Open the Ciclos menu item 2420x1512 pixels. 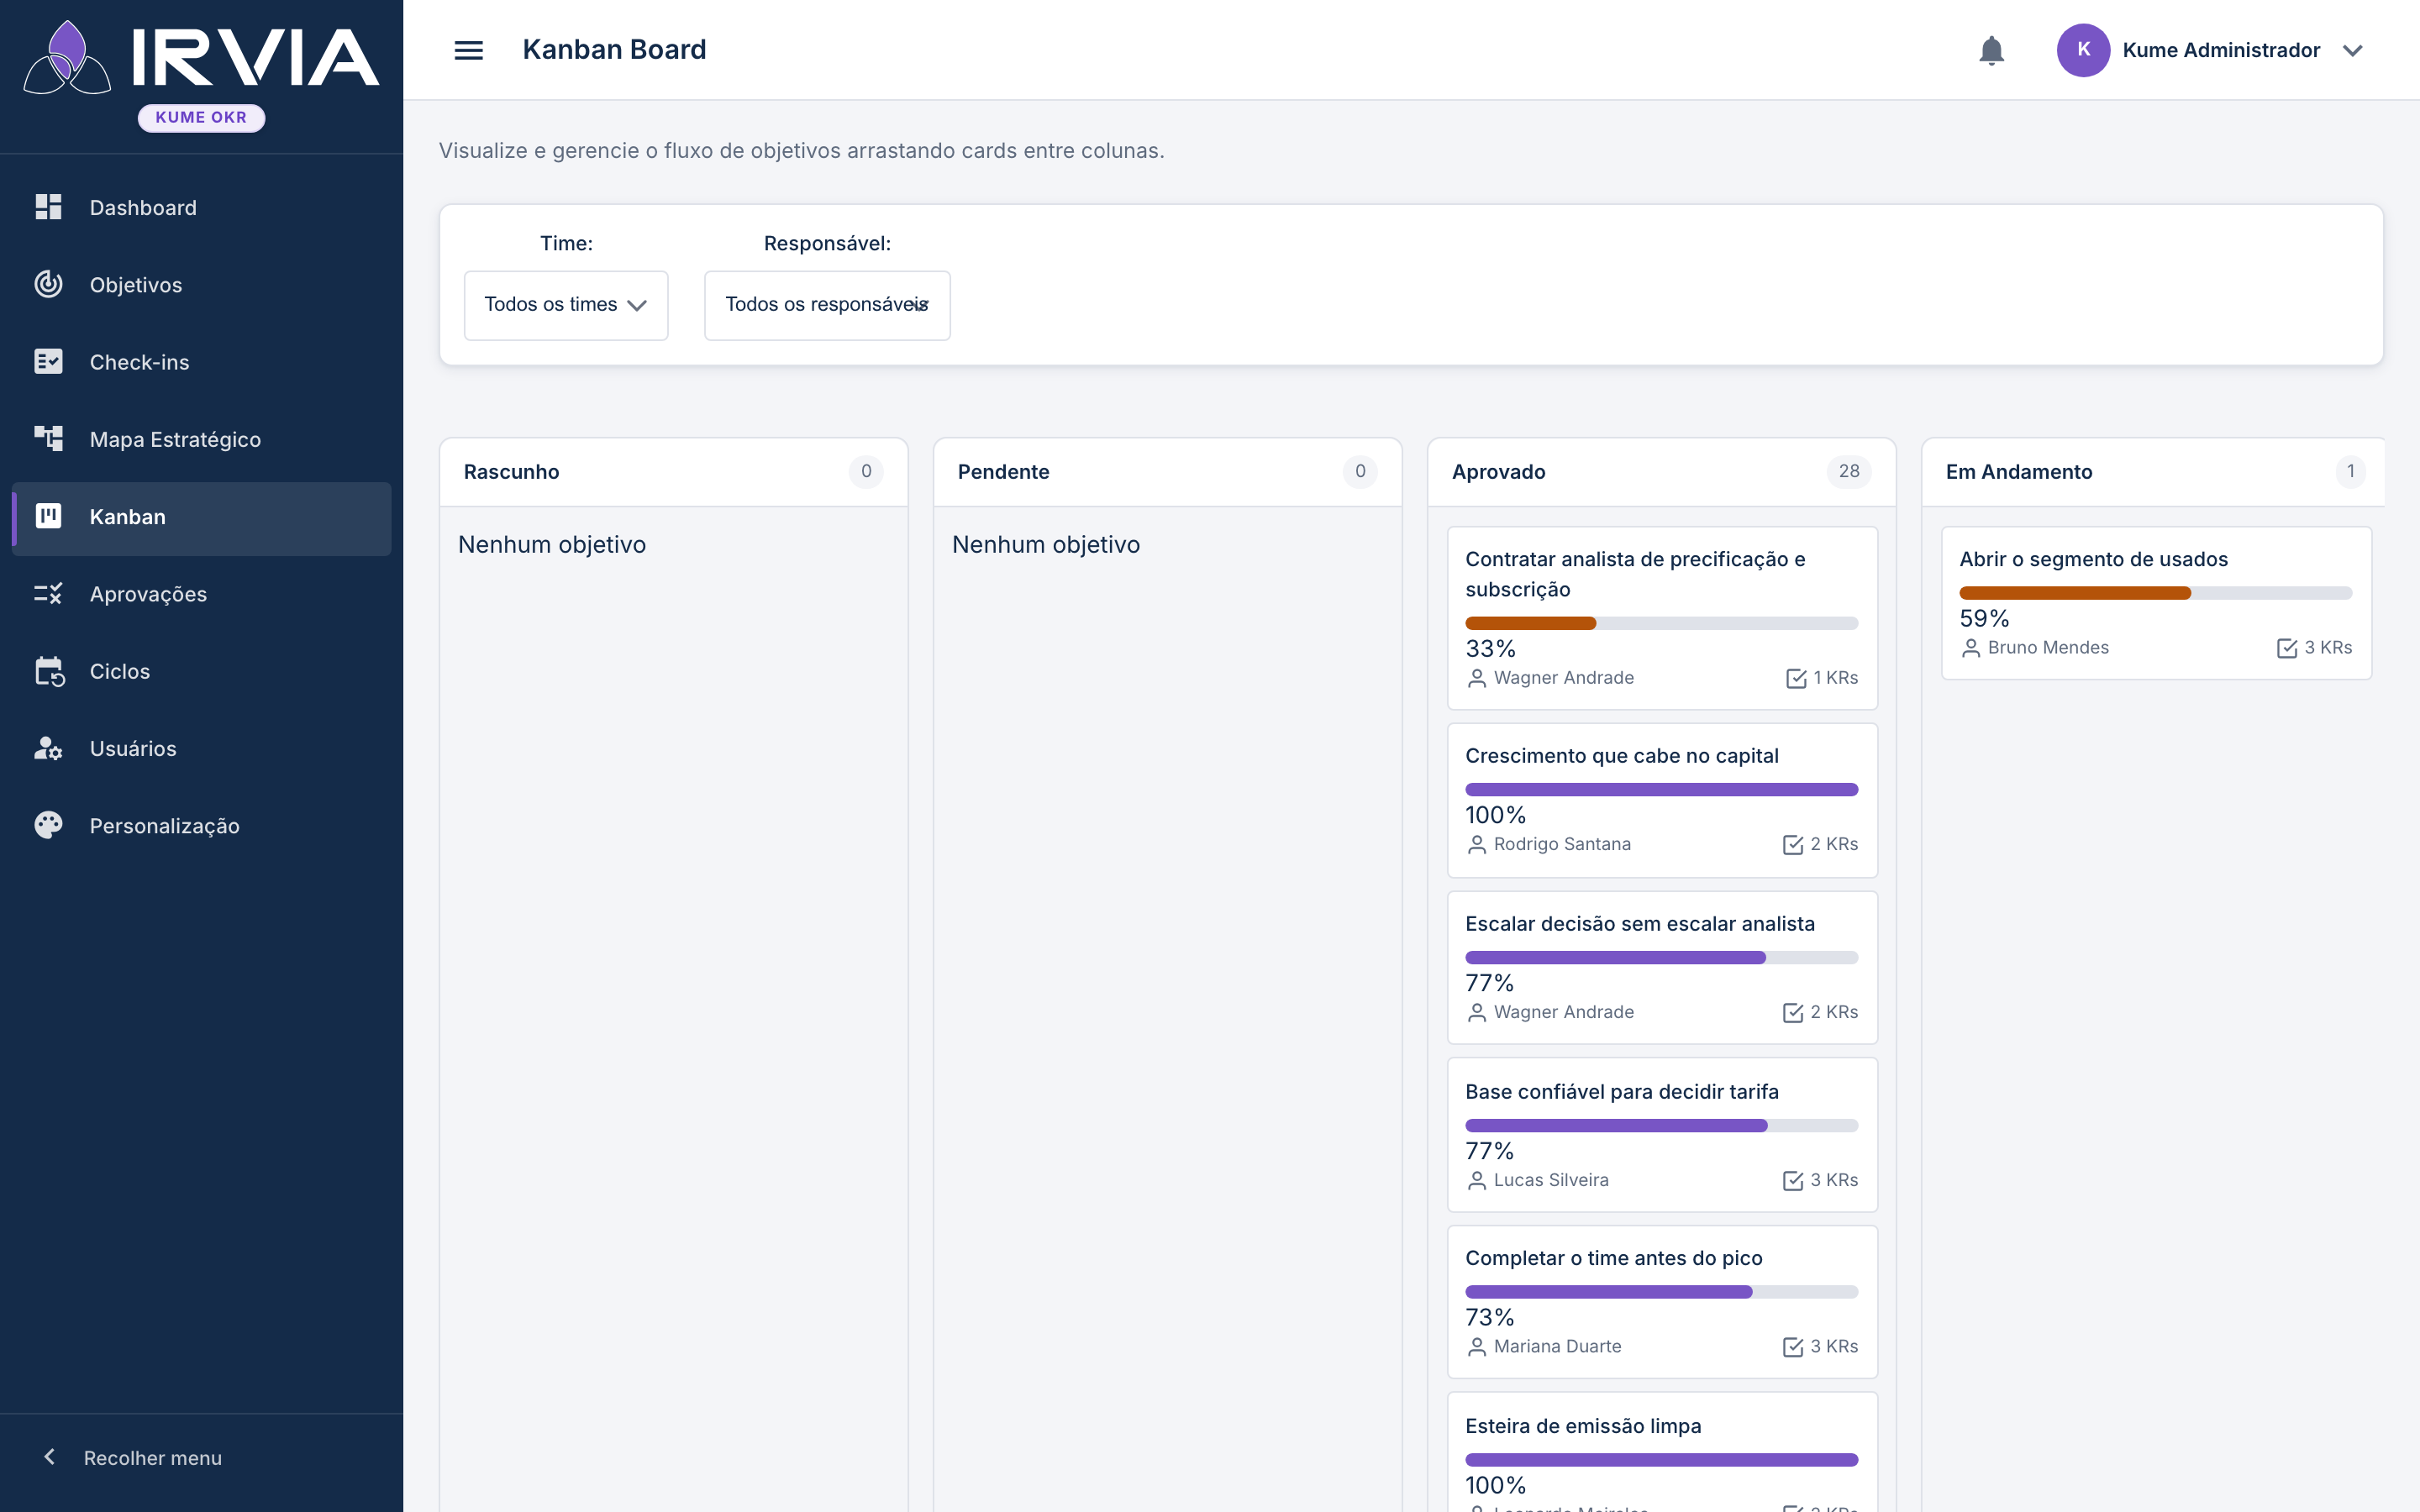(201, 671)
